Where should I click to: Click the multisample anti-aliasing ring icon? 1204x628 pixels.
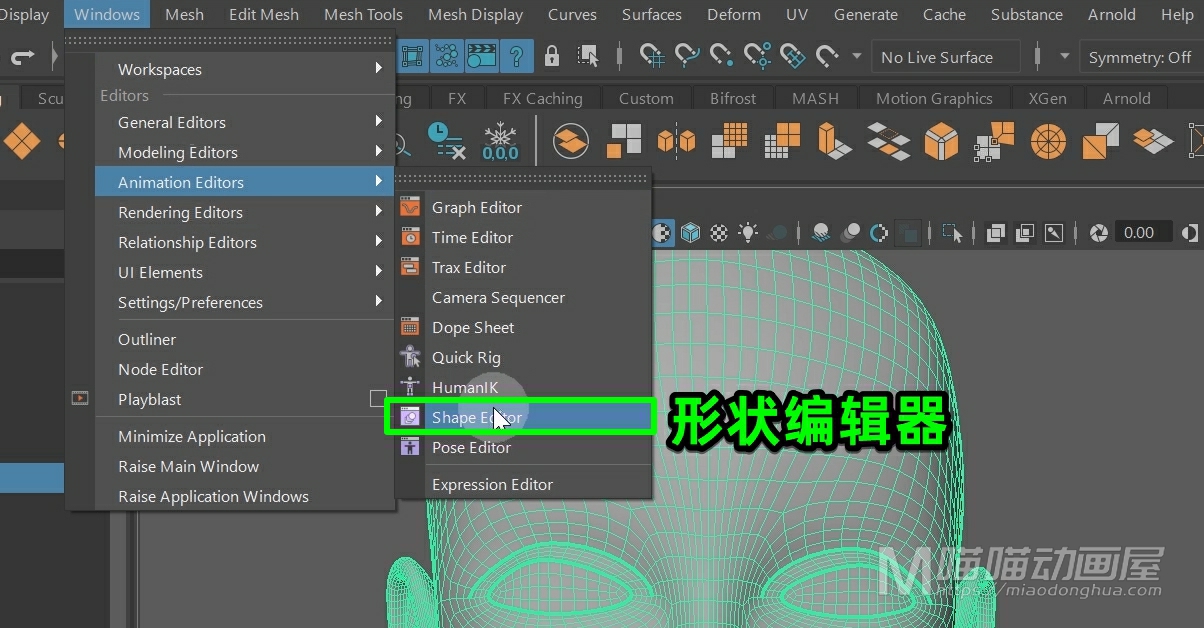[x=879, y=233]
